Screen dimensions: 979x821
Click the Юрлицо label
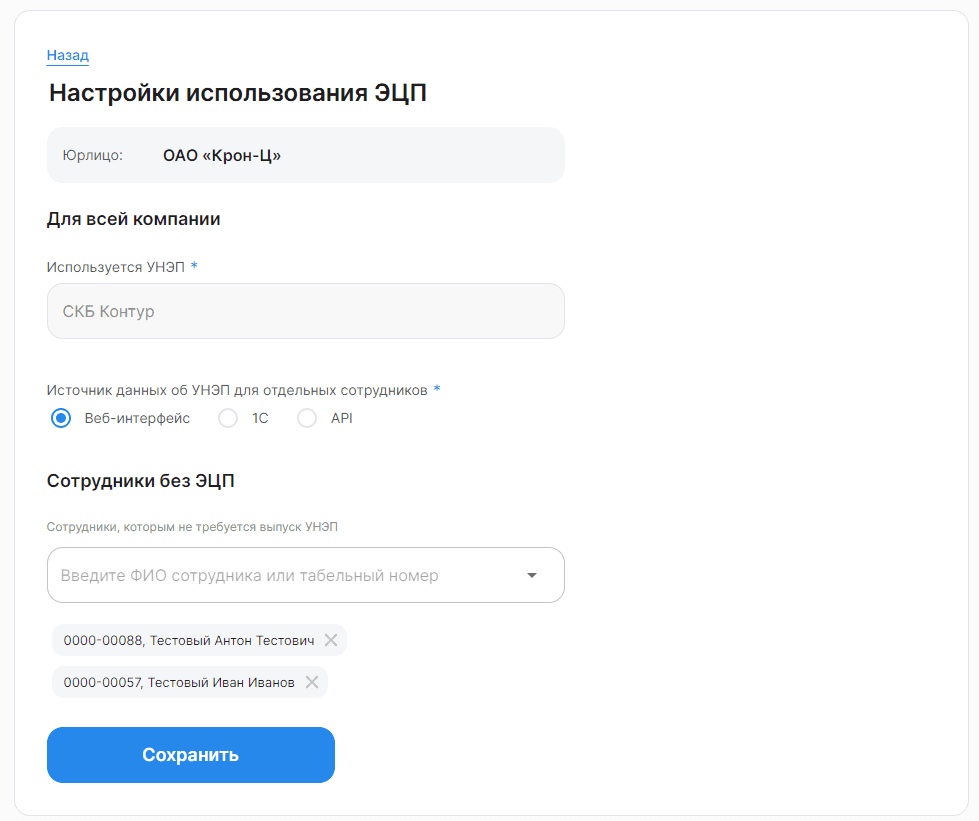point(92,155)
